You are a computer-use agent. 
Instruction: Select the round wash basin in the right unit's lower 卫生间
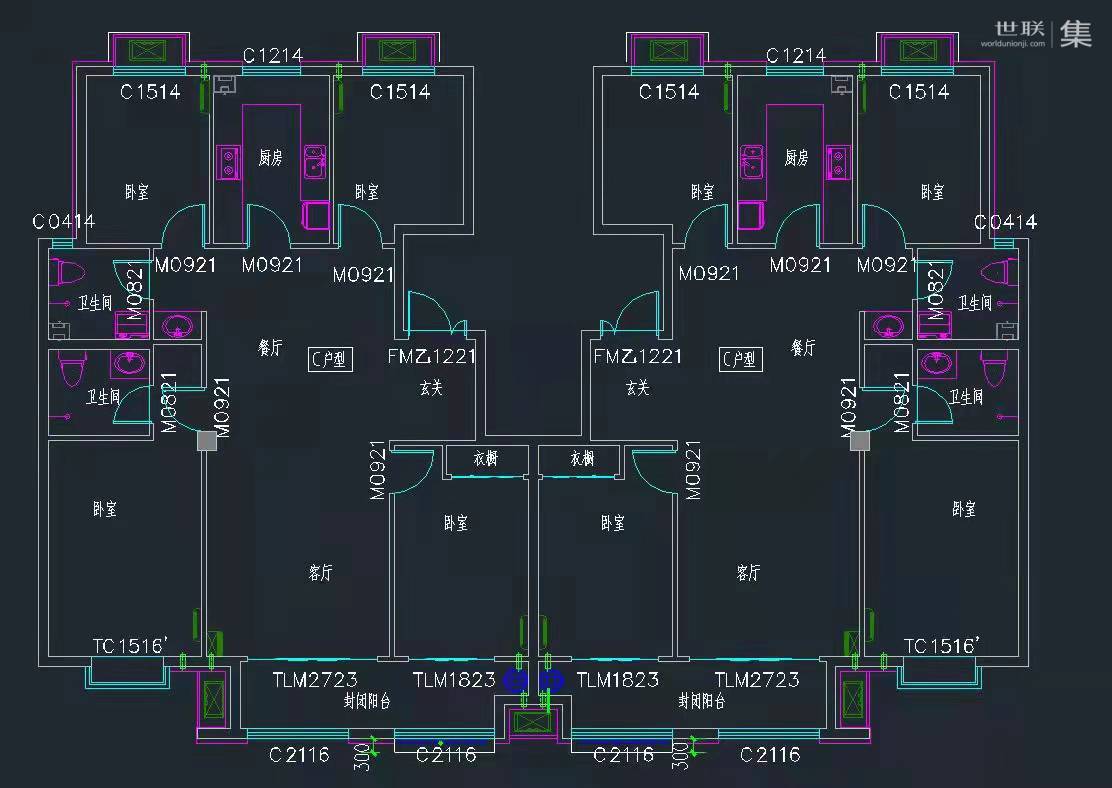pos(938,363)
